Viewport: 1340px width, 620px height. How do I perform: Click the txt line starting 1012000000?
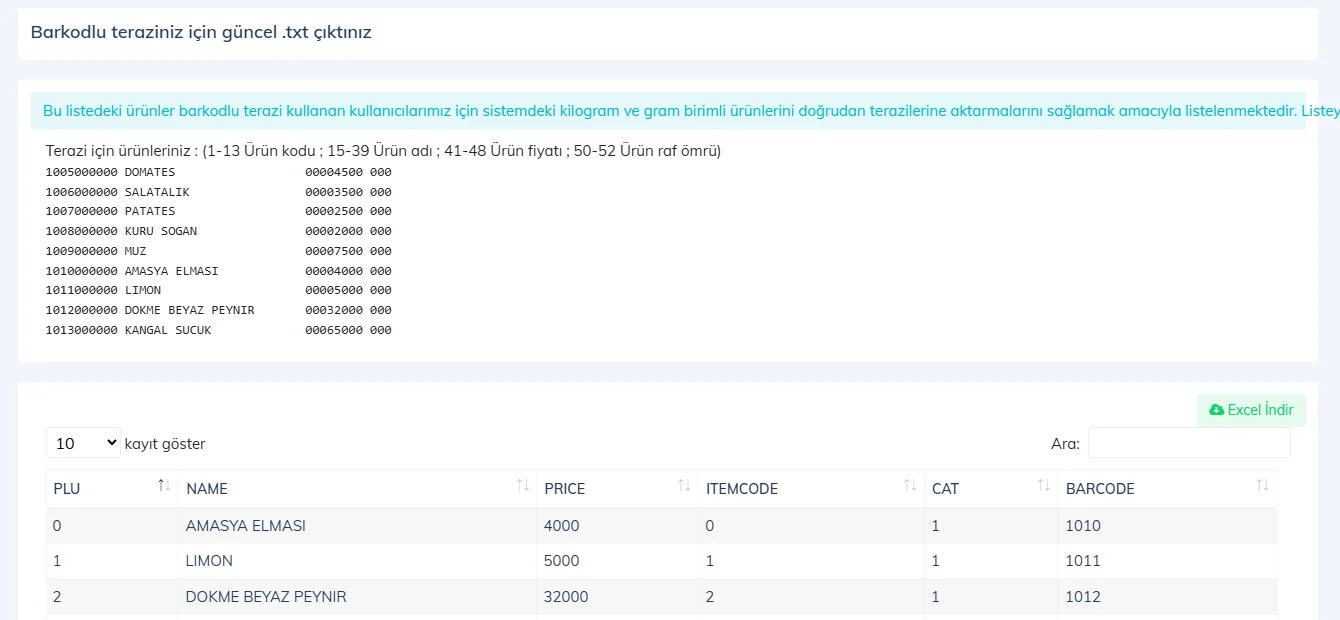[x=219, y=310]
